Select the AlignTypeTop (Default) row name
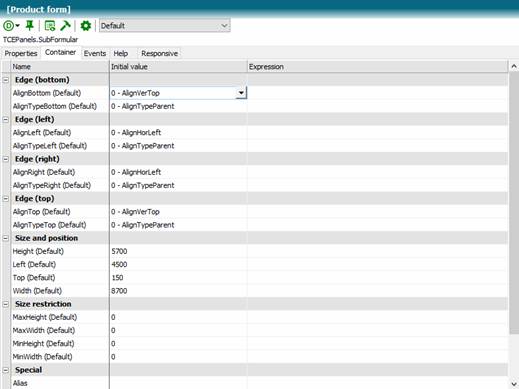The width and height of the screenshot is (519, 389). 49,225
